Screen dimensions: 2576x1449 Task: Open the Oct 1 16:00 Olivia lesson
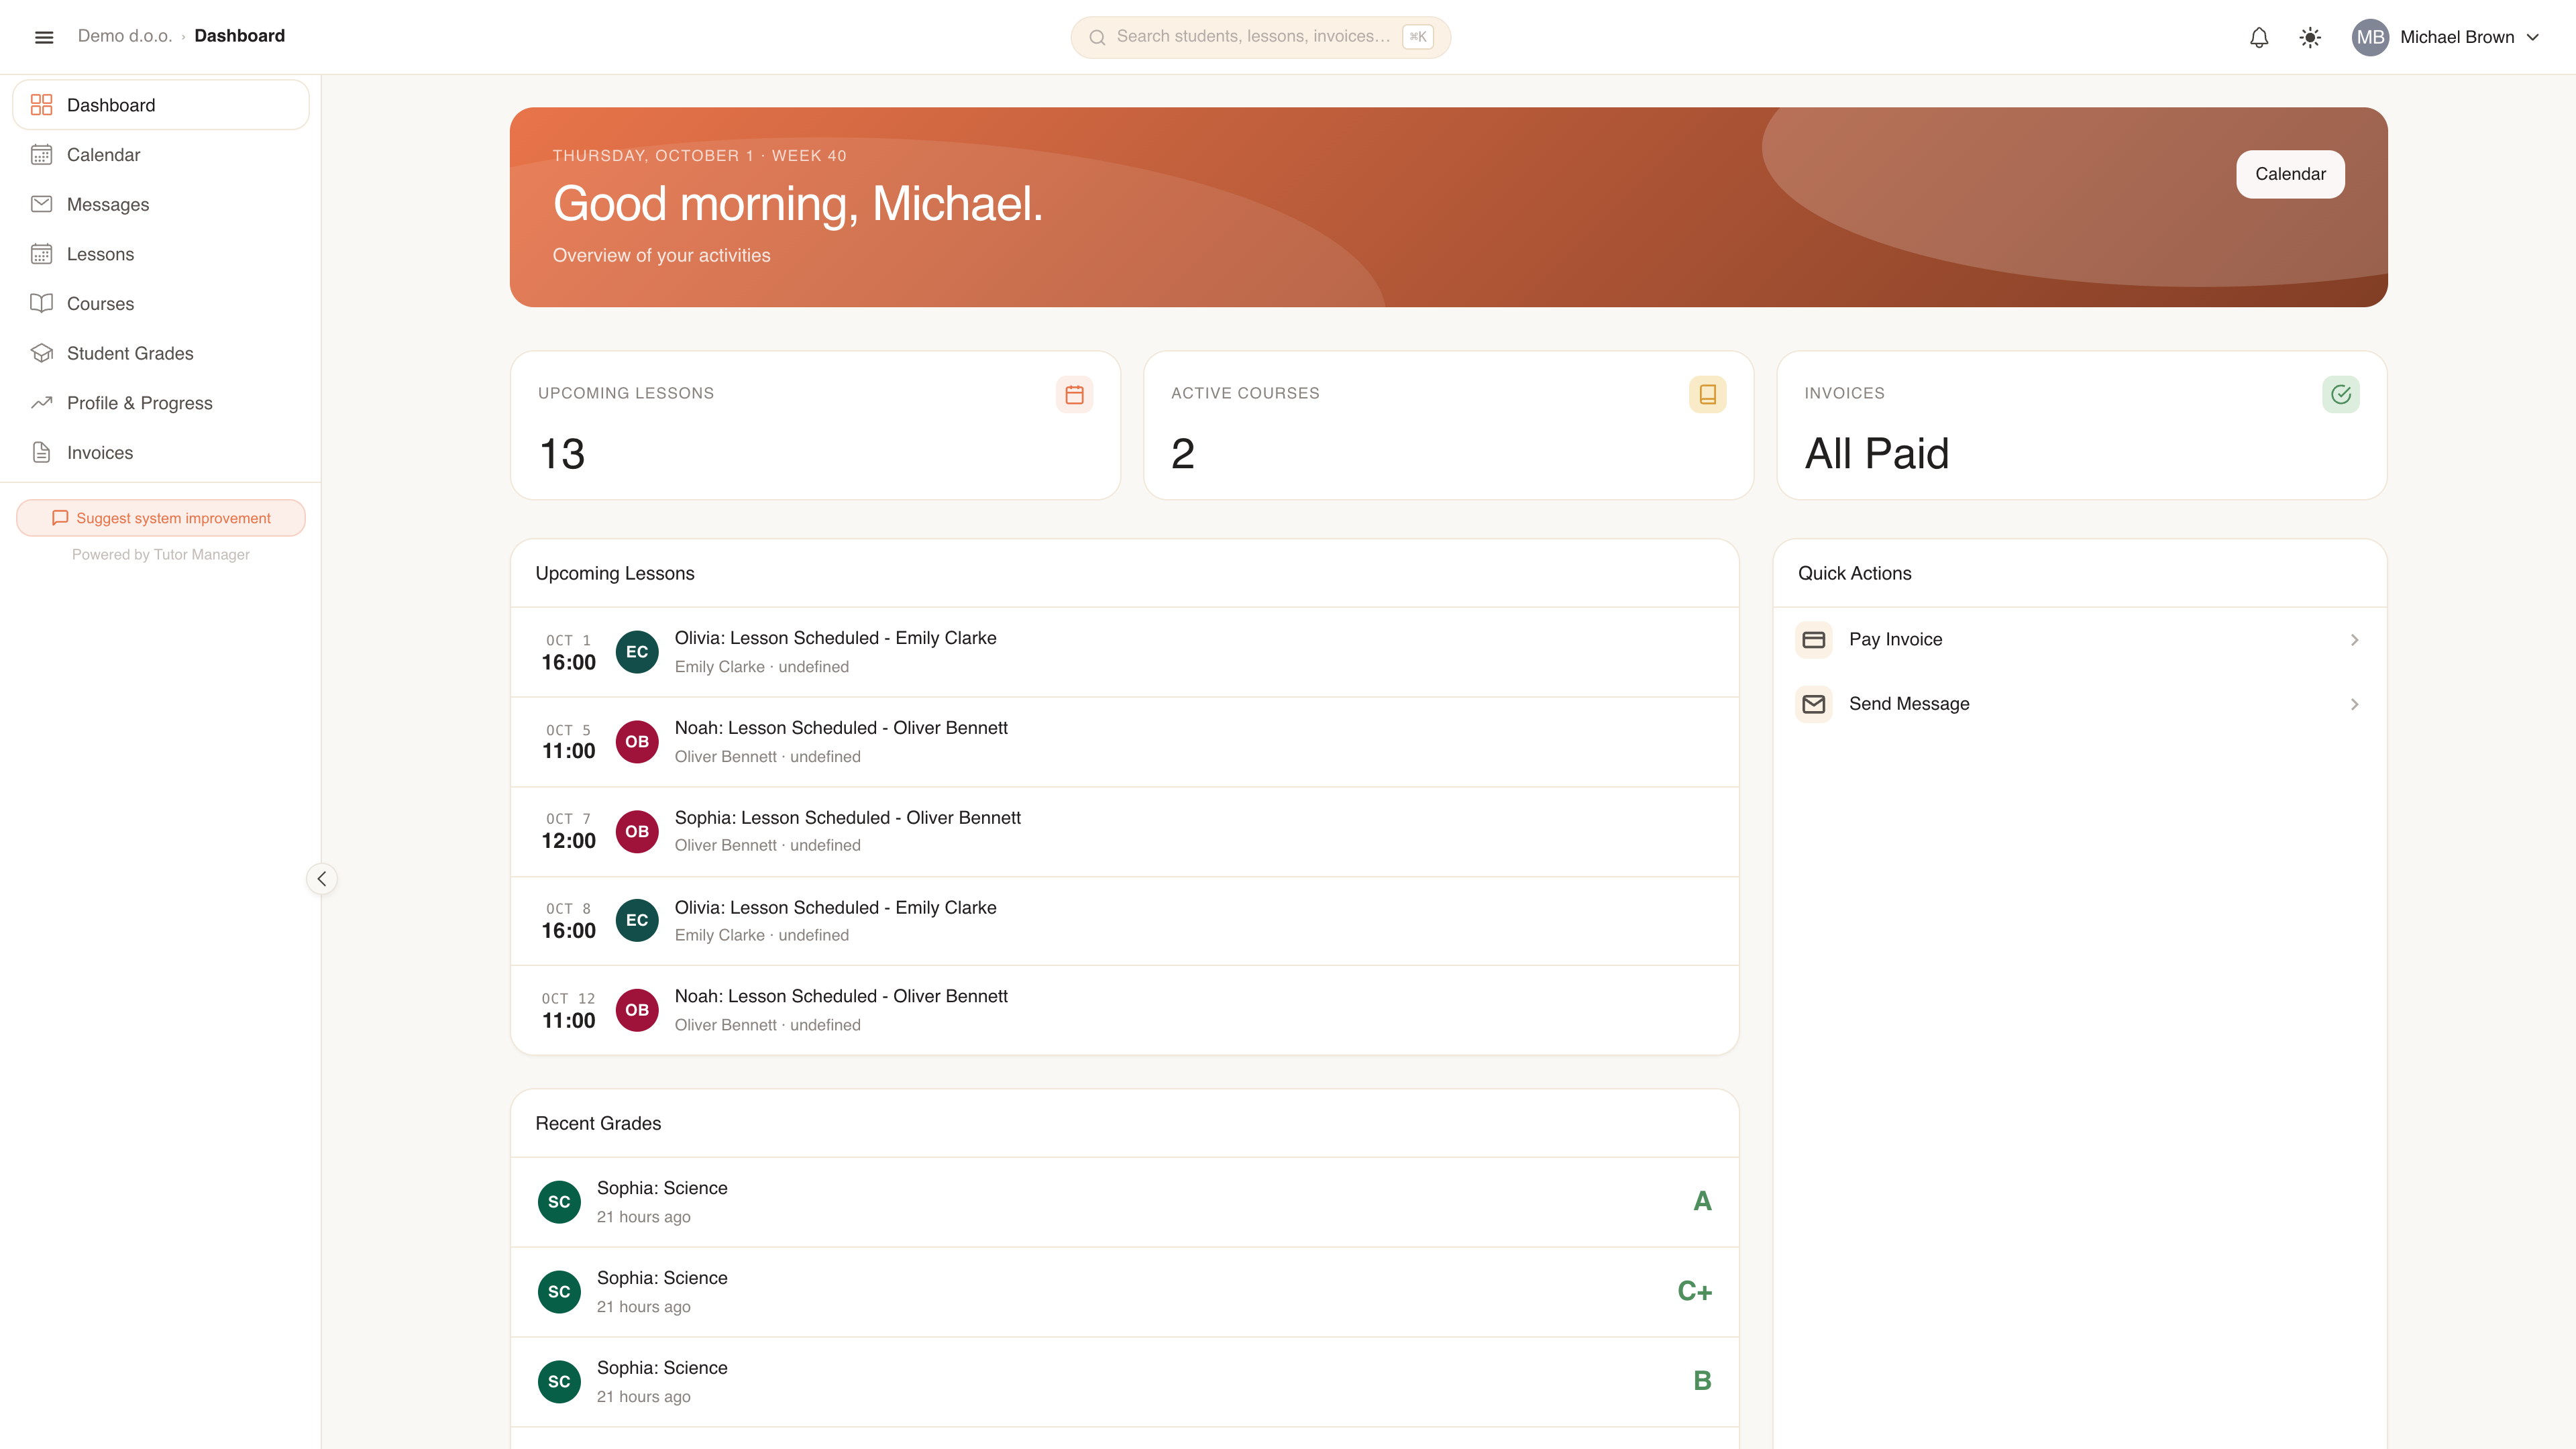click(x=1124, y=652)
